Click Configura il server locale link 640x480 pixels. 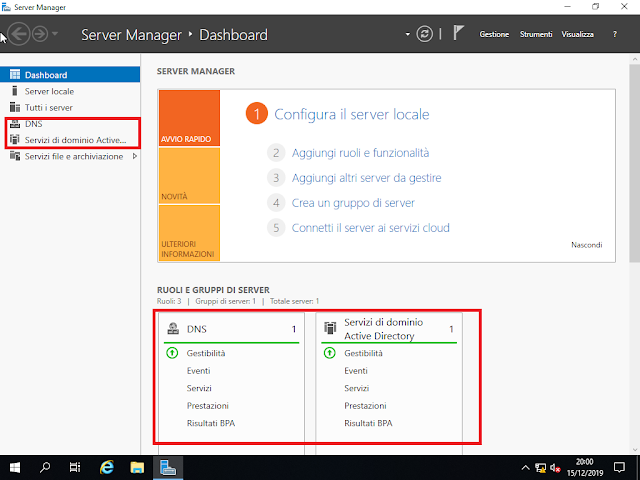(351, 114)
